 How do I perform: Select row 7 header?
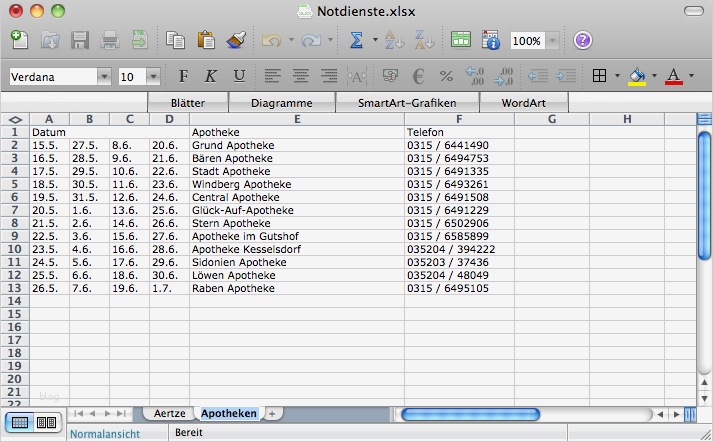pyautogui.click(x=15, y=210)
